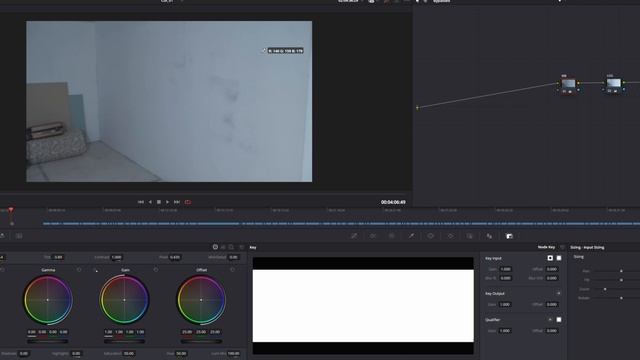Edit the Lum Mix 100.00 field
The width and height of the screenshot is (640, 360).
click(233, 353)
